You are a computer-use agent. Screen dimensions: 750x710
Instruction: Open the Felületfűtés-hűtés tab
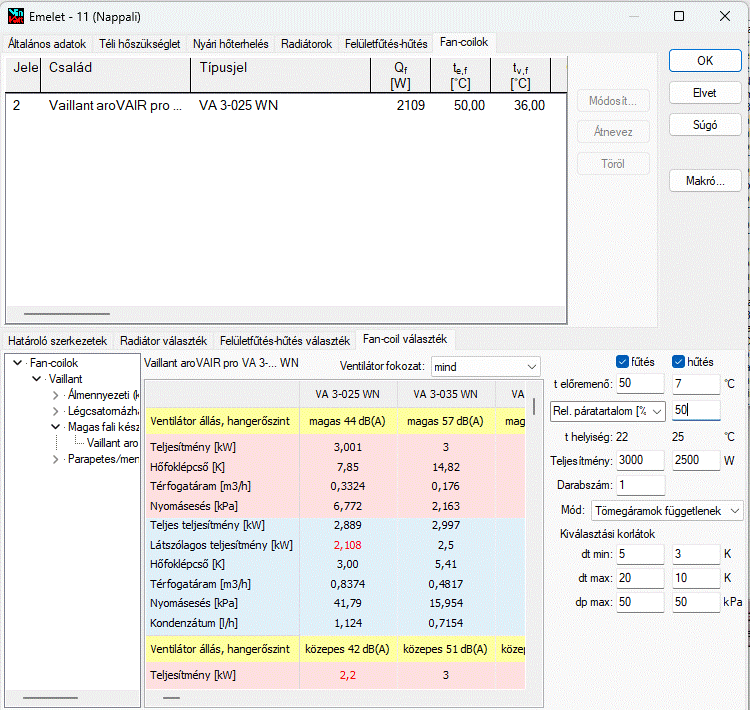[x=386, y=44]
